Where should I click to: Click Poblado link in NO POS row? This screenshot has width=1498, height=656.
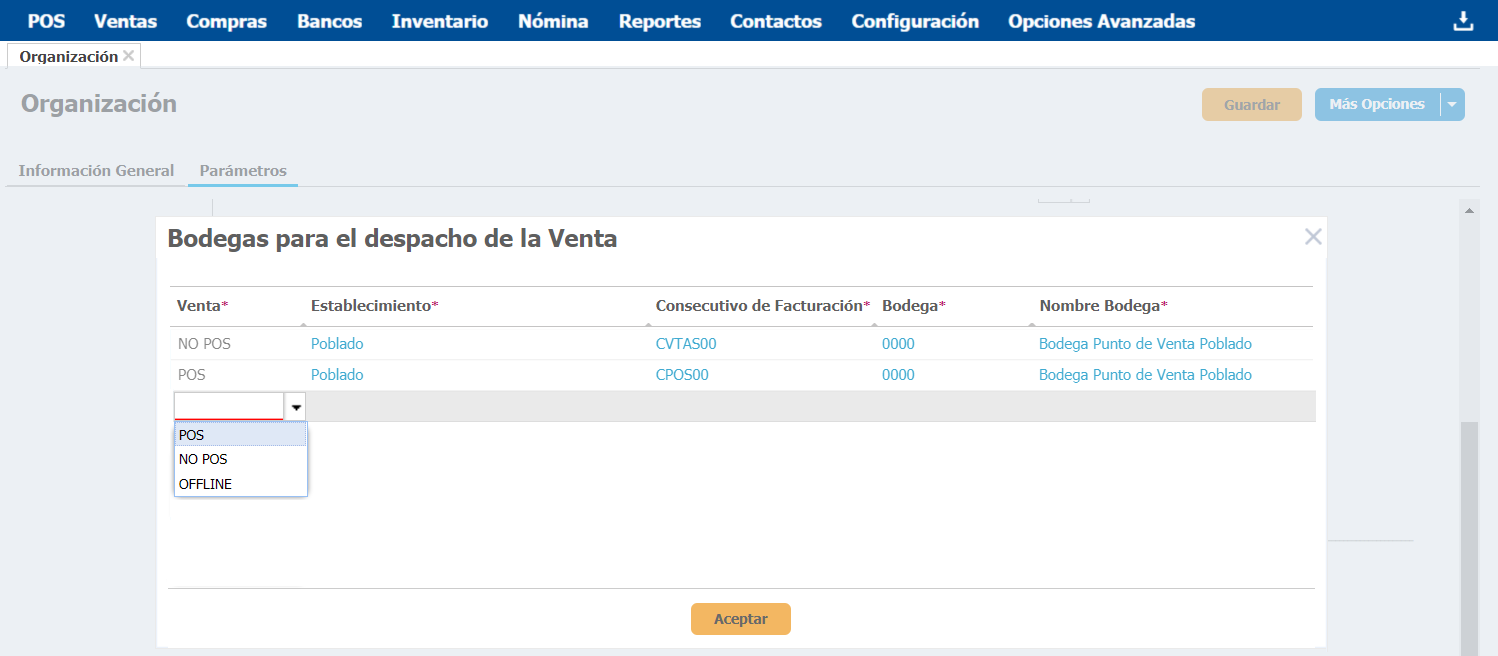(337, 344)
